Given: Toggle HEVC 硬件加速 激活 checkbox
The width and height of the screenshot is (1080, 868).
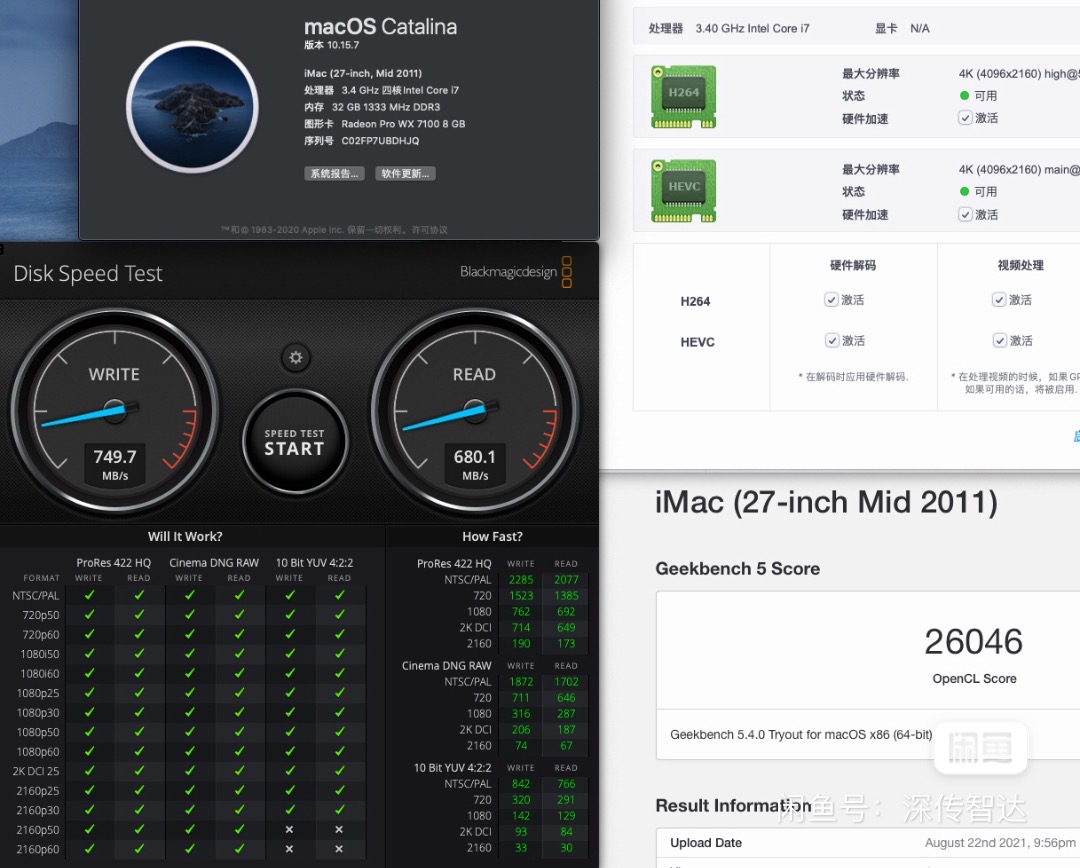Looking at the screenshot, I should tap(966, 214).
